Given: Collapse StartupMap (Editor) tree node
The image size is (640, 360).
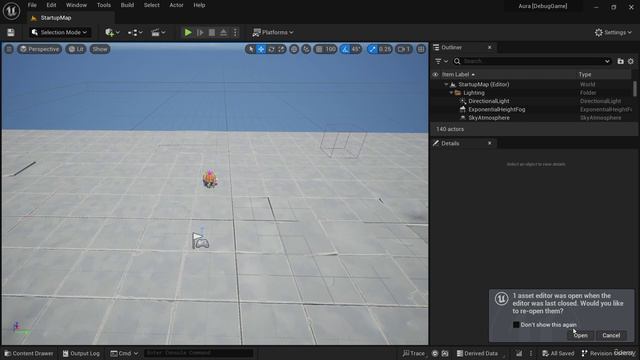Looking at the screenshot, I should pyautogui.click(x=446, y=84).
